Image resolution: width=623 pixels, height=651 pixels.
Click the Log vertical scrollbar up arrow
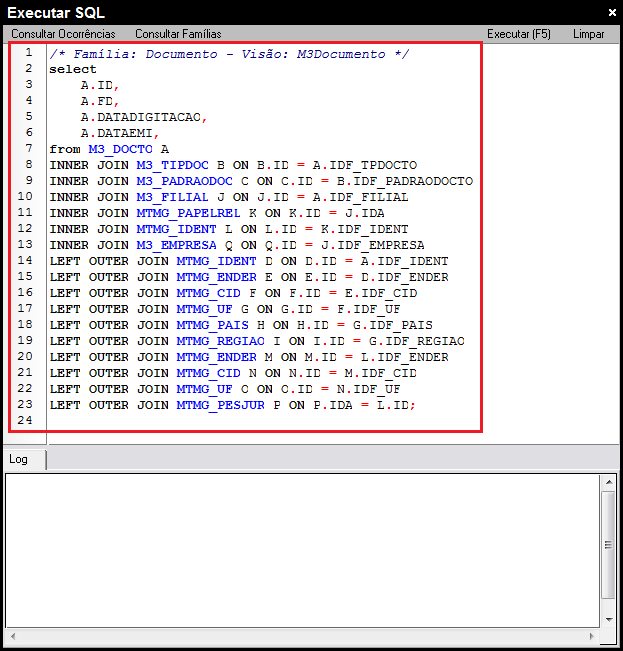(609, 482)
